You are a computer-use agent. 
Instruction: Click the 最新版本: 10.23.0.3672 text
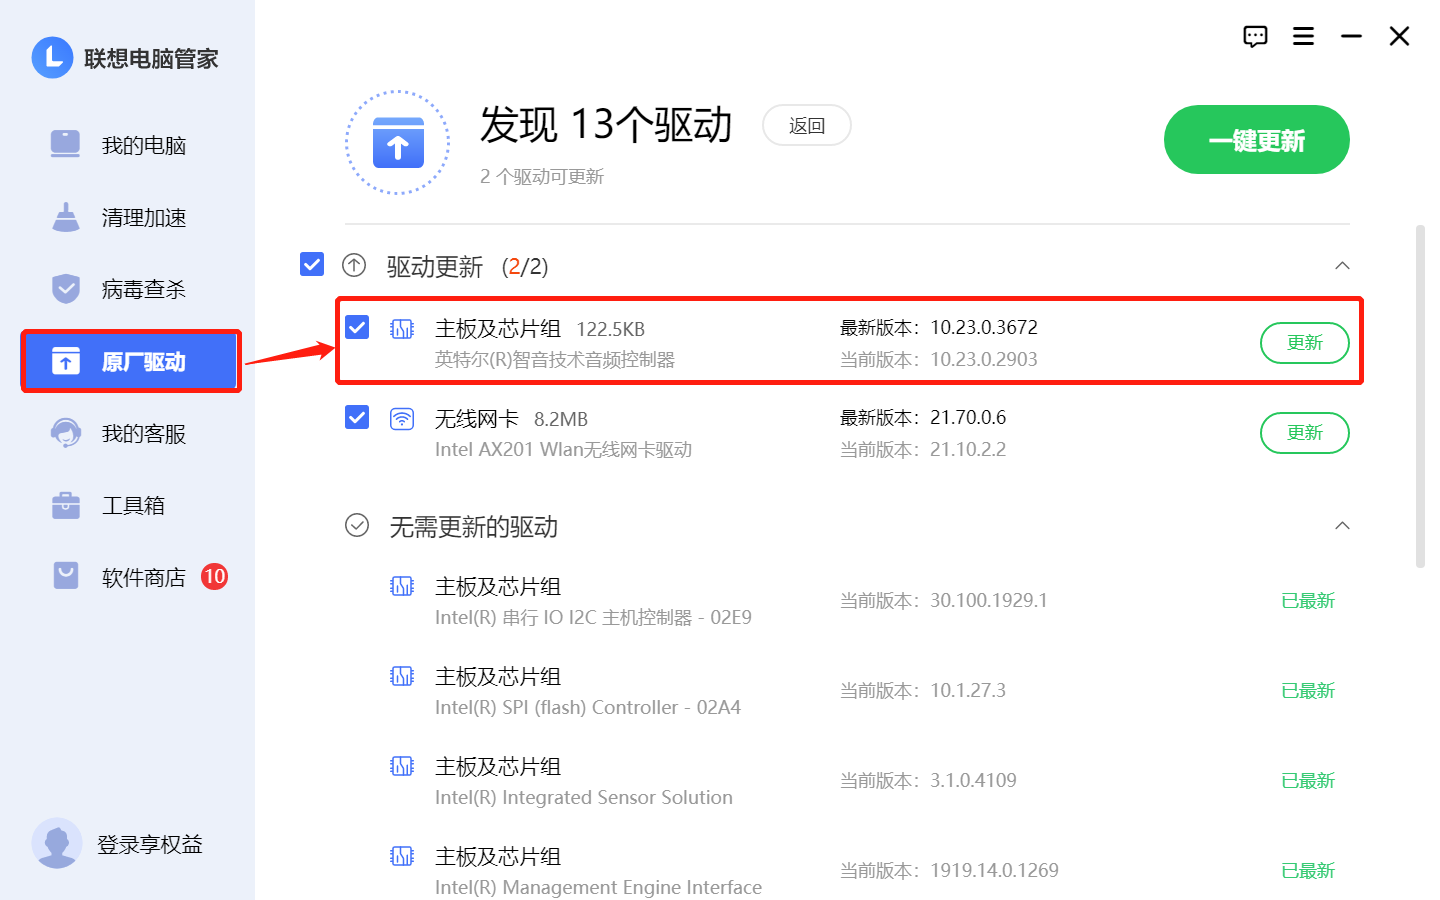pyautogui.click(x=939, y=328)
